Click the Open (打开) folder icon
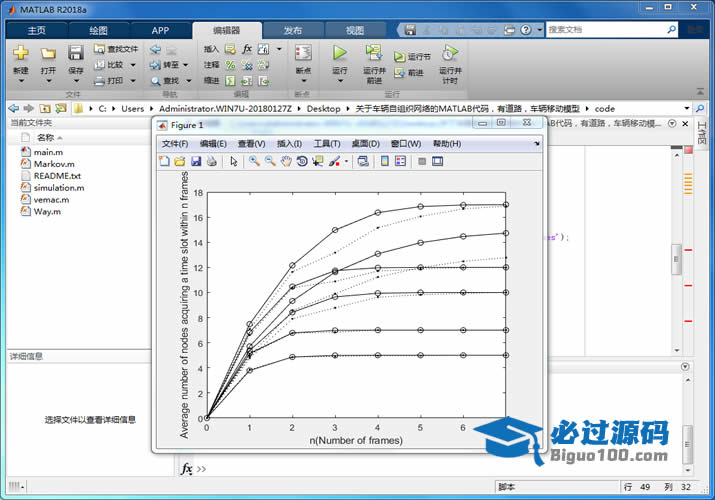The width and height of the screenshot is (715, 500). pyautogui.click(x=48, y=53)
